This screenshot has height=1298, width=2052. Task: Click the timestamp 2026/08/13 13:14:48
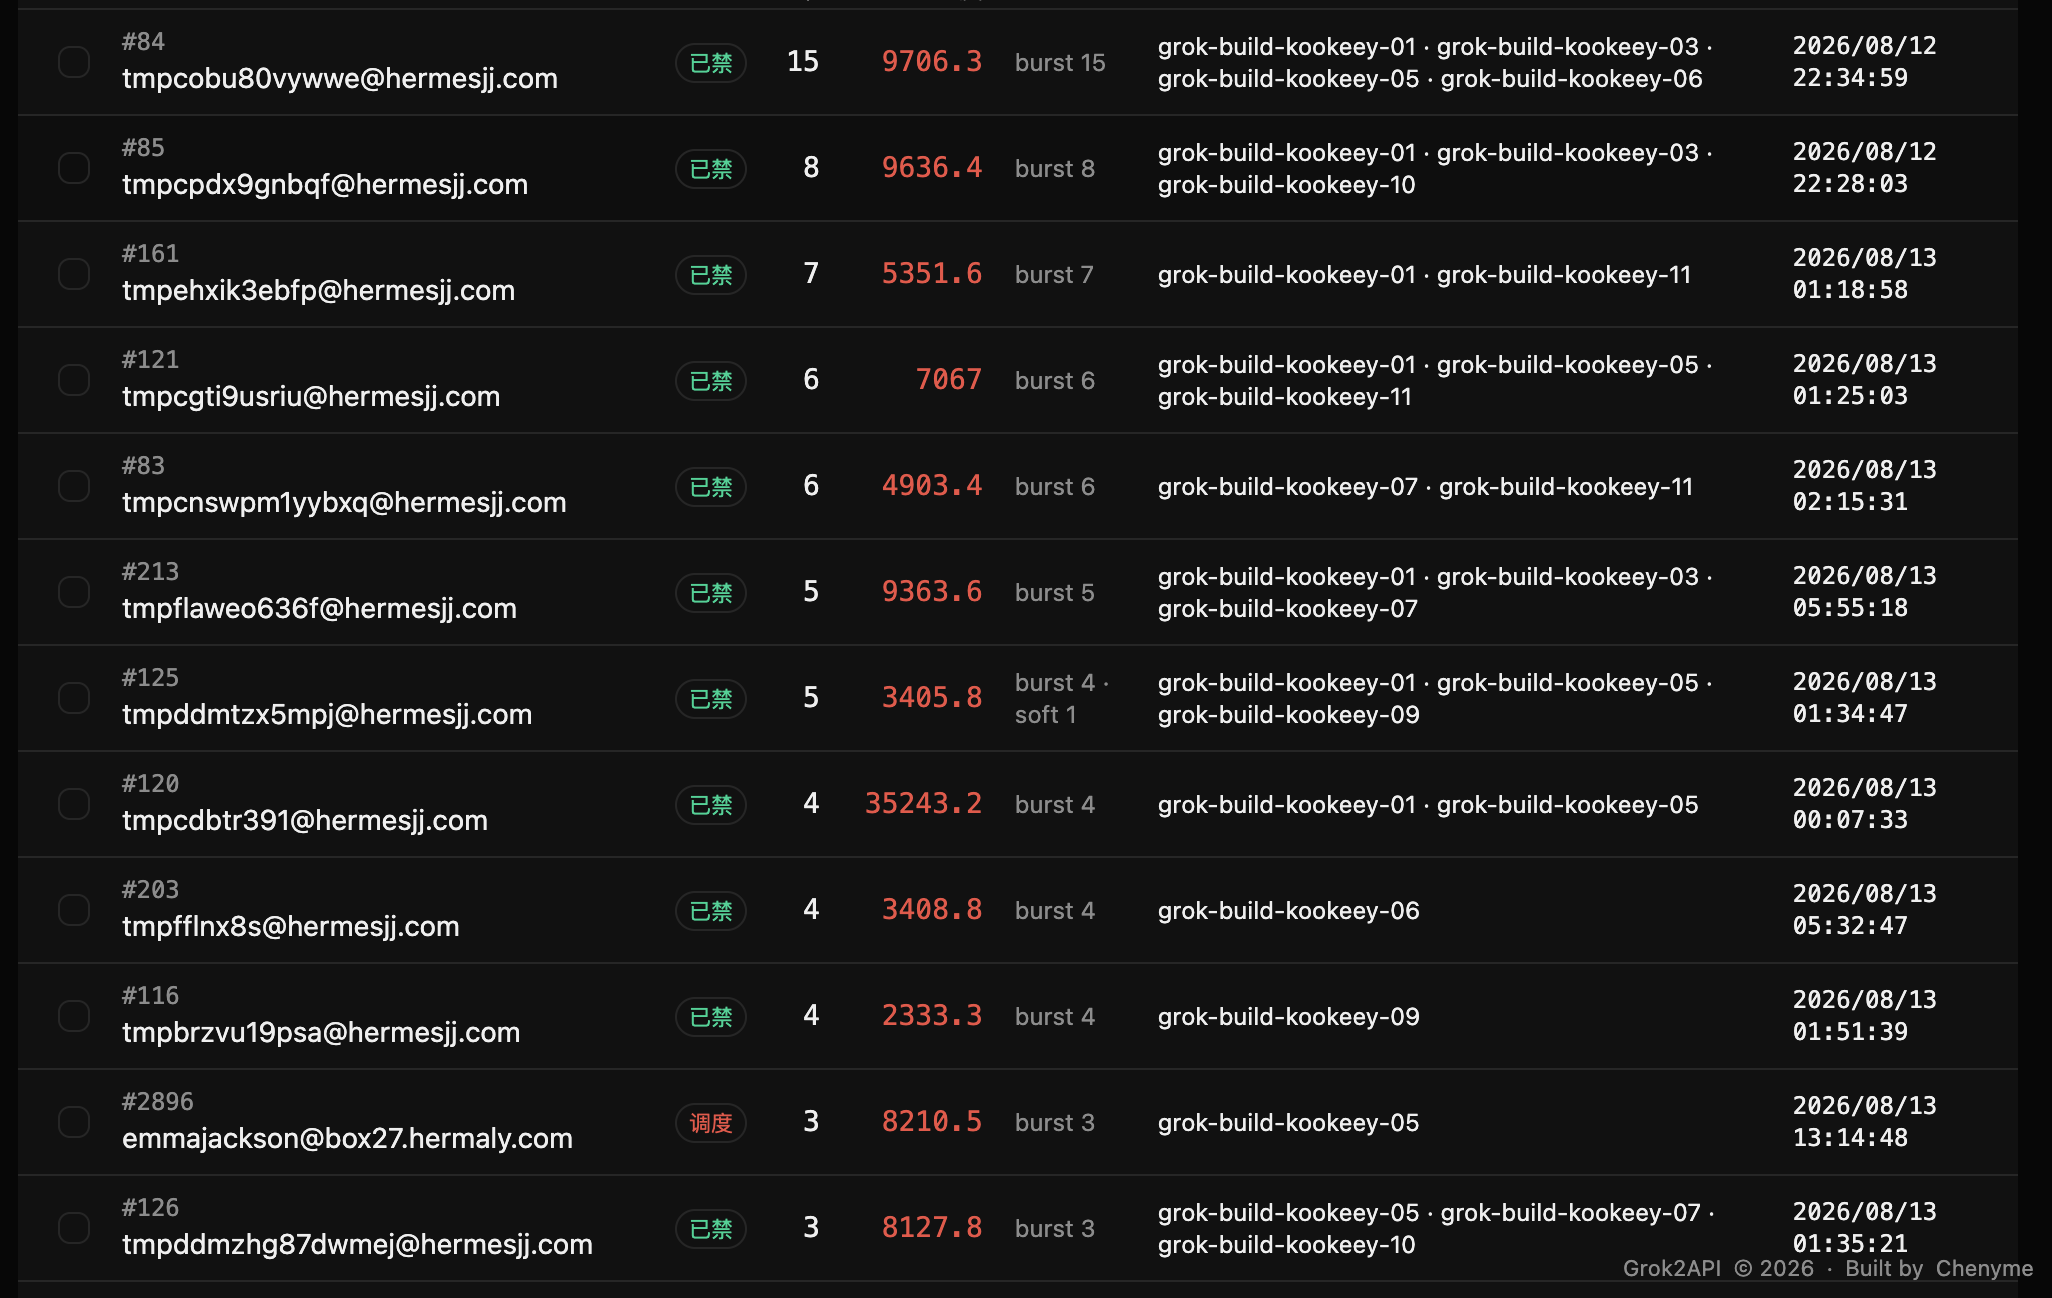click(x=1864, y=1121)
